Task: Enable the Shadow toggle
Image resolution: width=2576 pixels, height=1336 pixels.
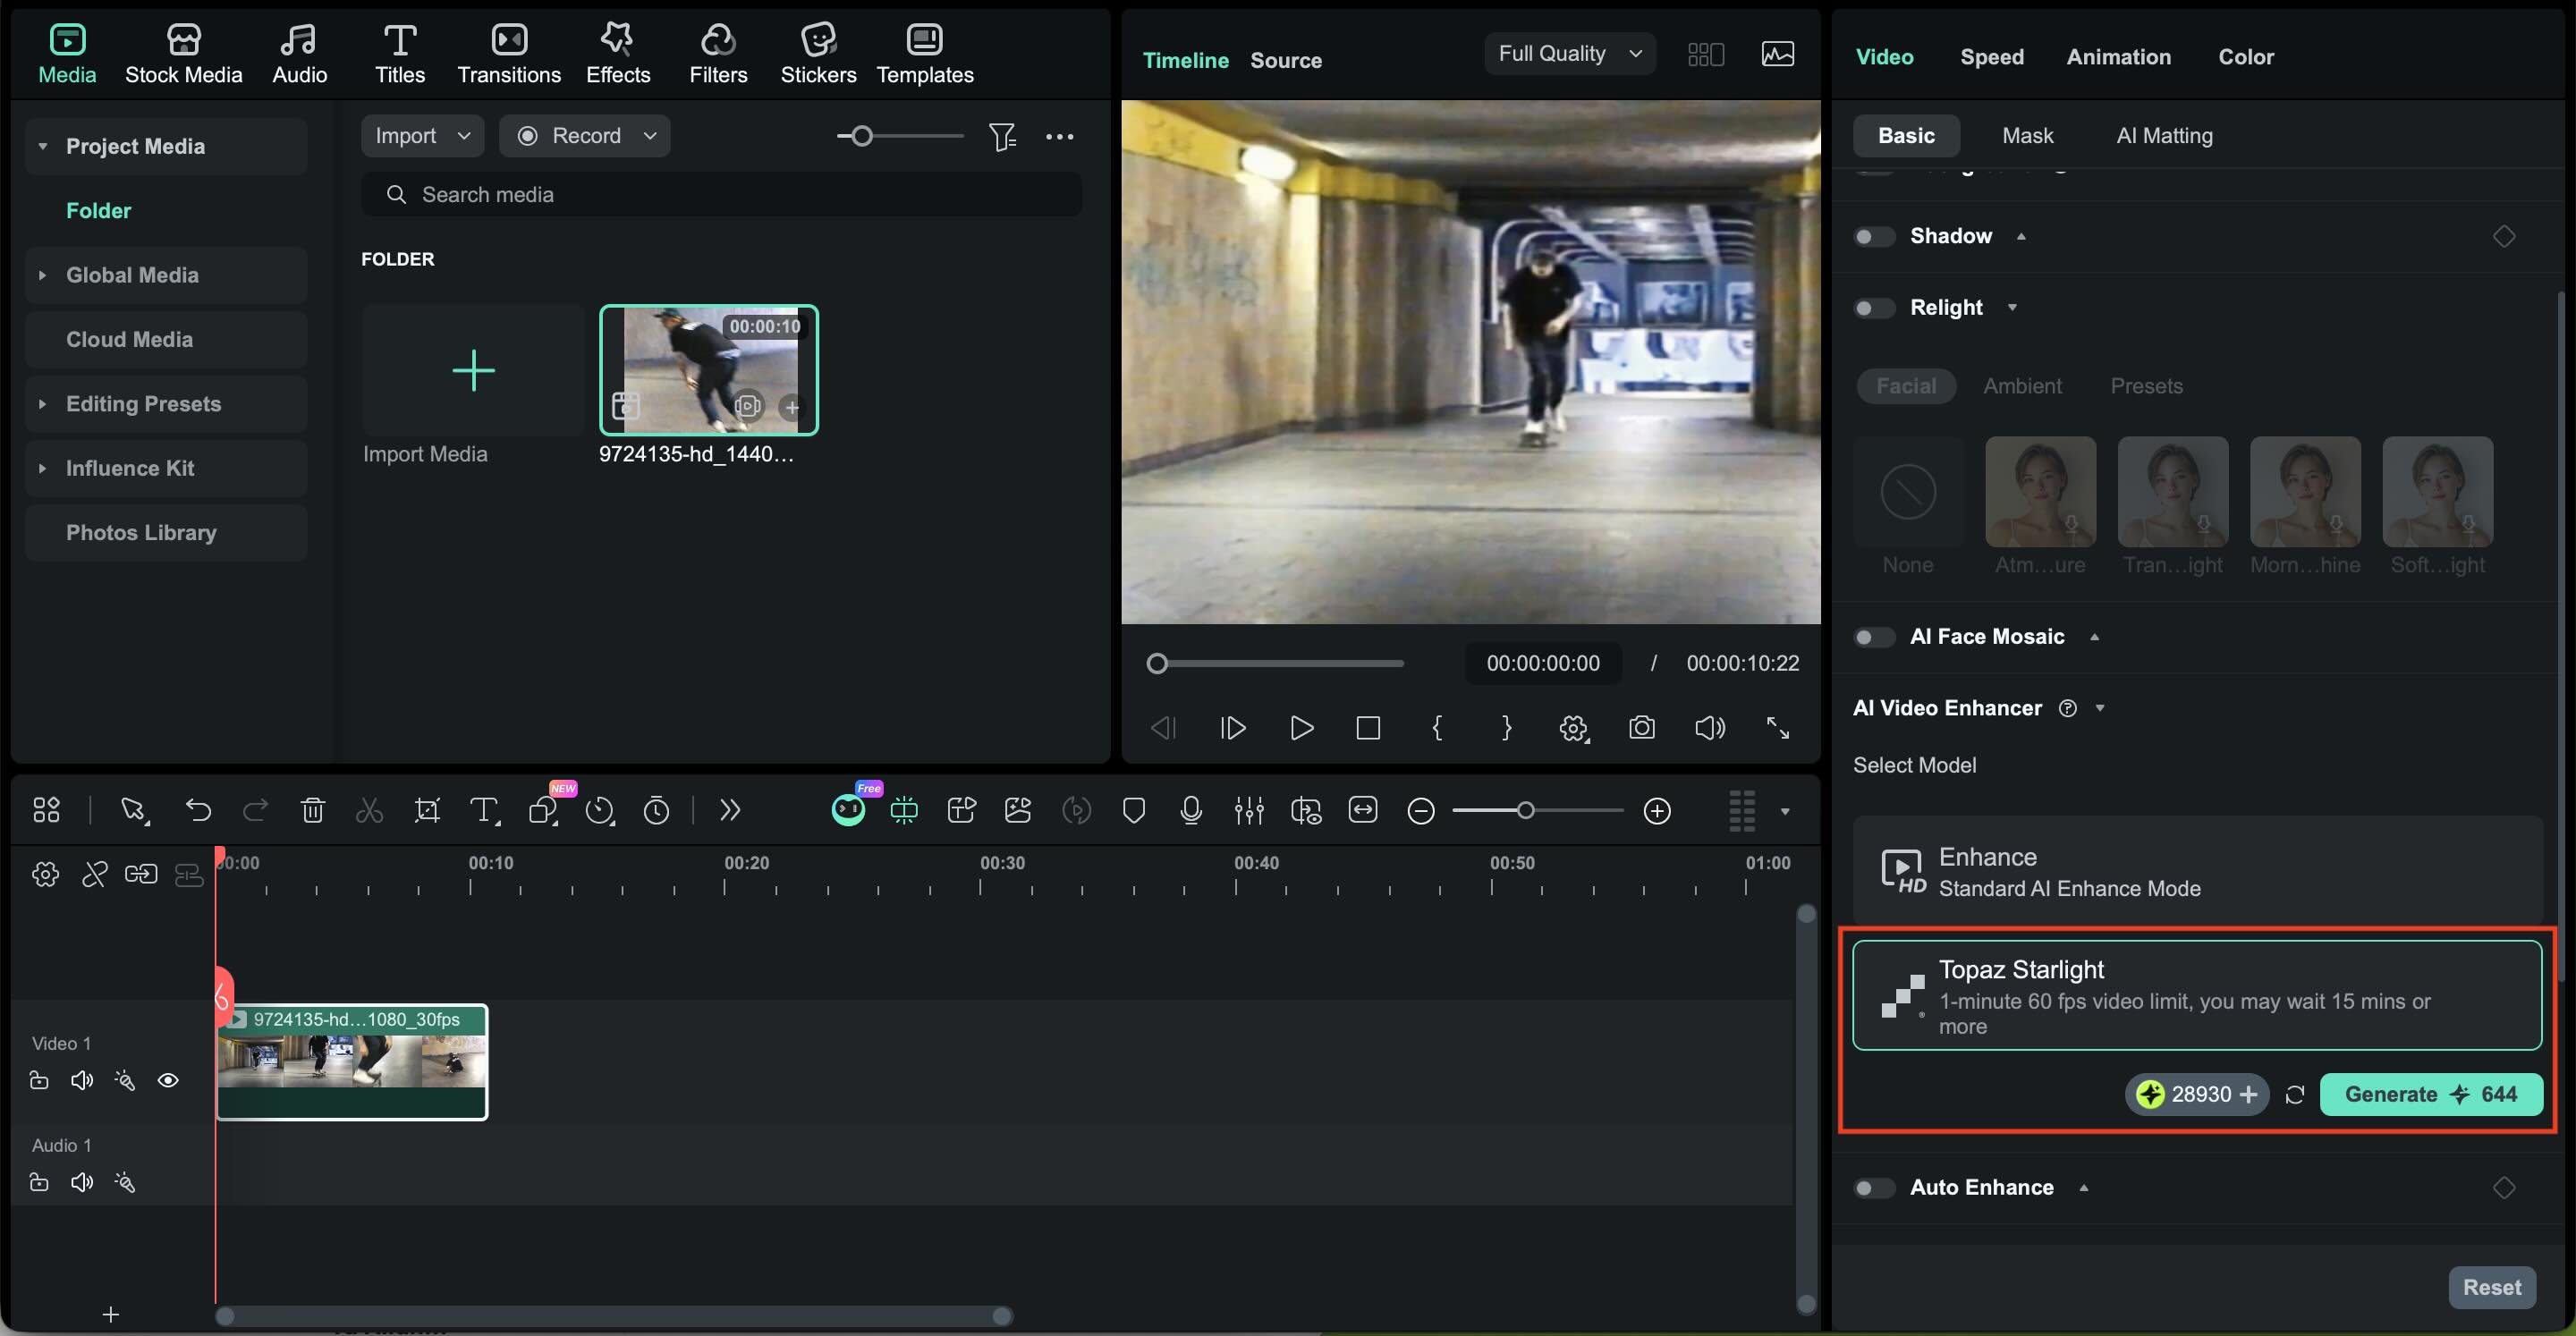Action: tap(1873, 237)
